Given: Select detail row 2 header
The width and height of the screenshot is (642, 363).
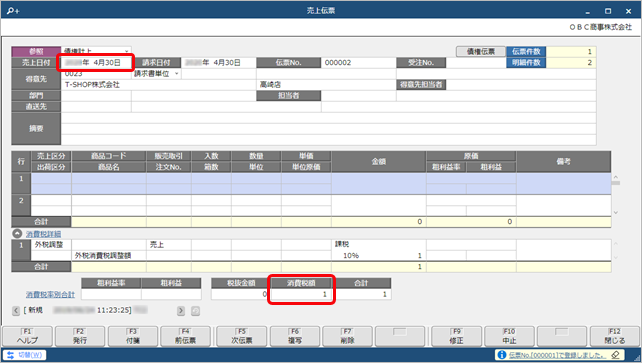Looking at the screenshot, I should click(21, 205).
